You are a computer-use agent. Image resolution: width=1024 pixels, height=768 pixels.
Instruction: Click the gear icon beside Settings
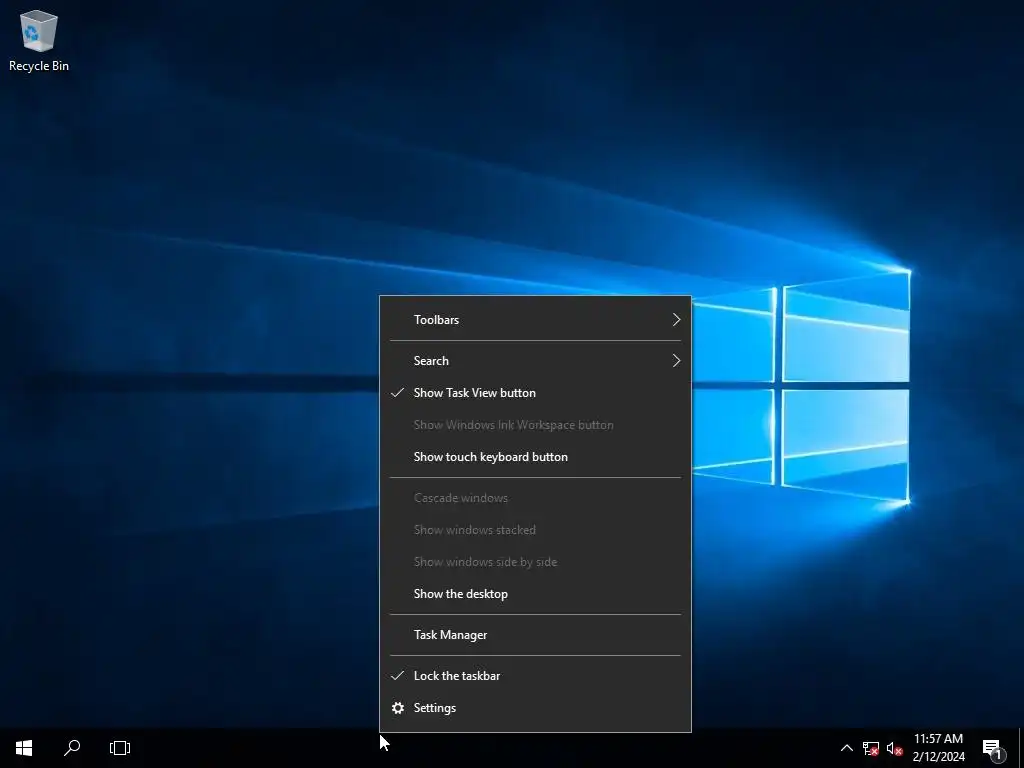click(398, 708)
